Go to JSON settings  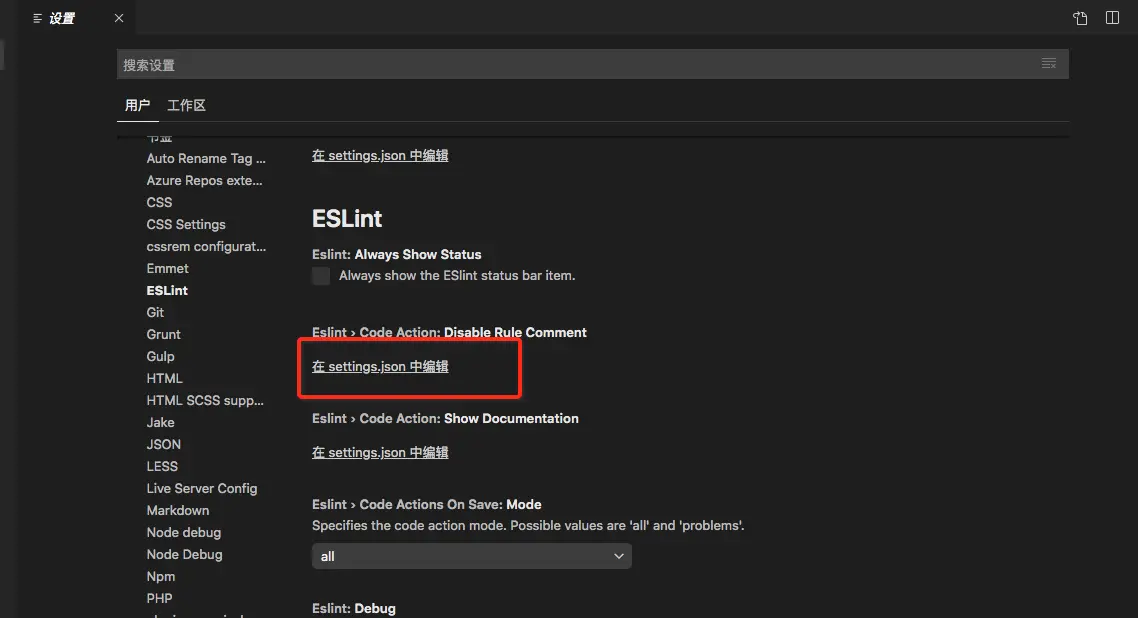pyautogui.click(x=164, y=444)
